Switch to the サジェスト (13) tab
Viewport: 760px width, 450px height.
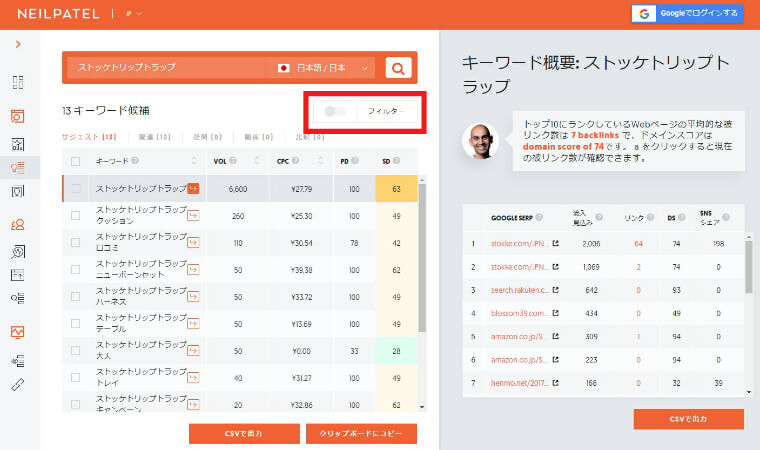pyautogui.click(x=89, y=137)
